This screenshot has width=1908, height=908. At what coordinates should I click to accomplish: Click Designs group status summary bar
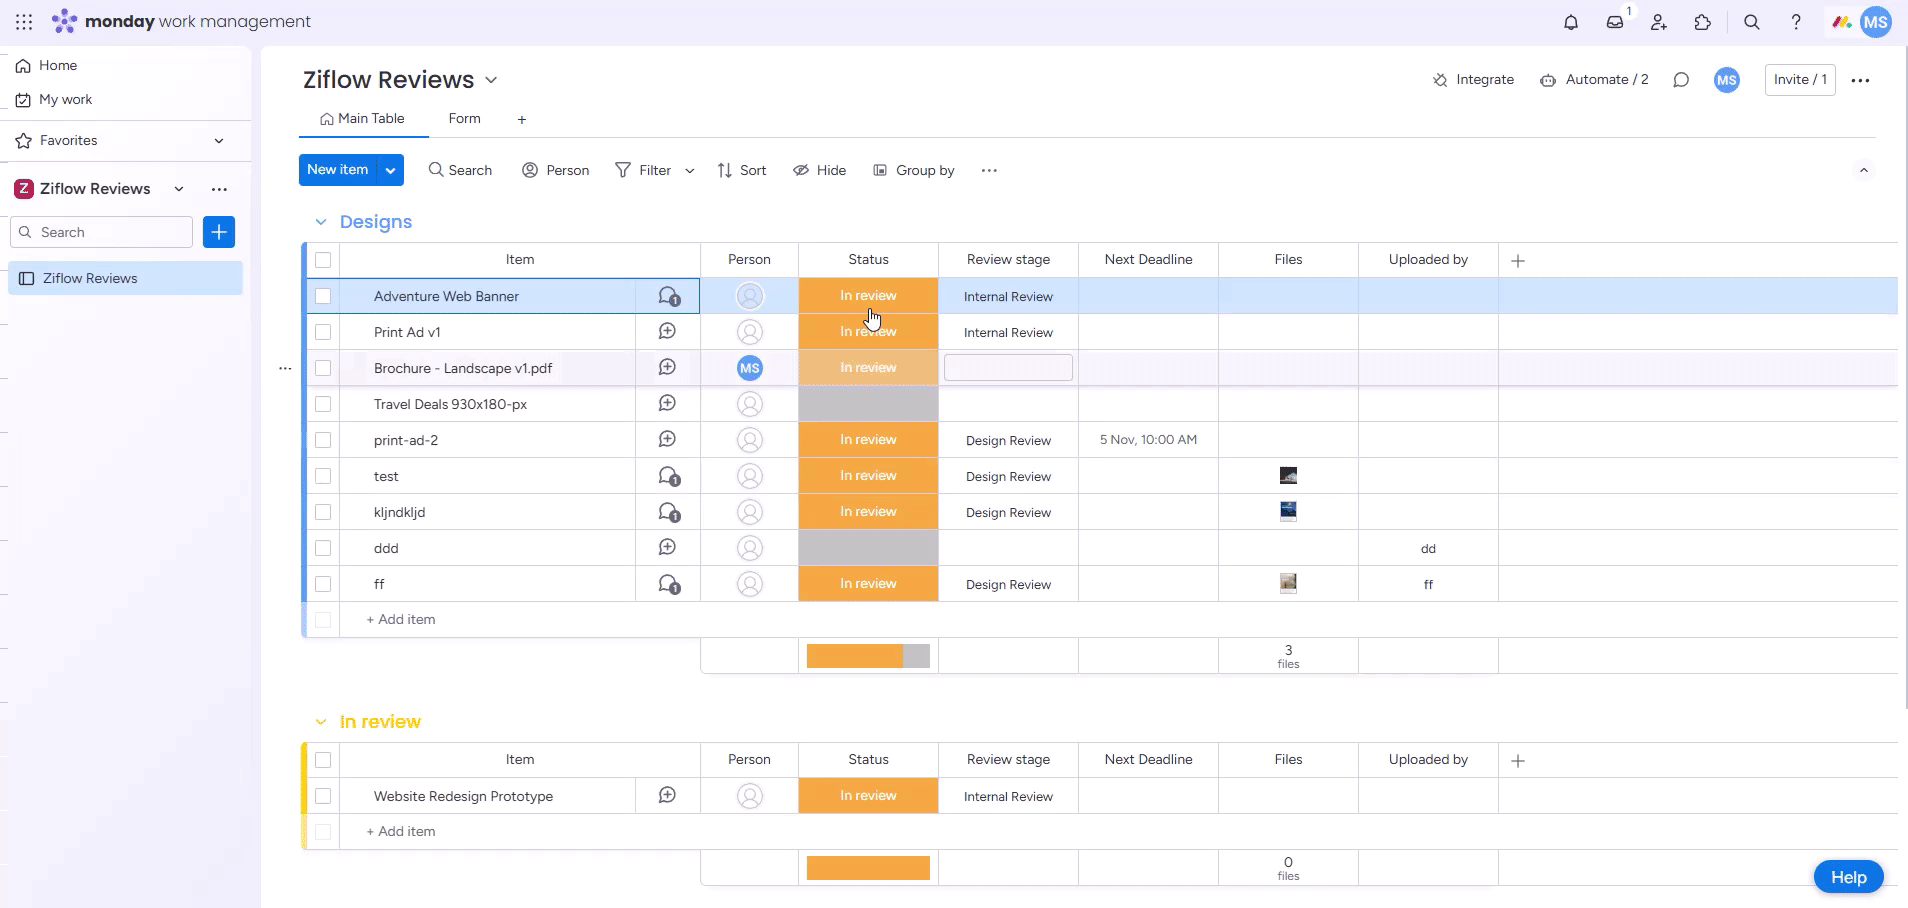tap(868, 656)
